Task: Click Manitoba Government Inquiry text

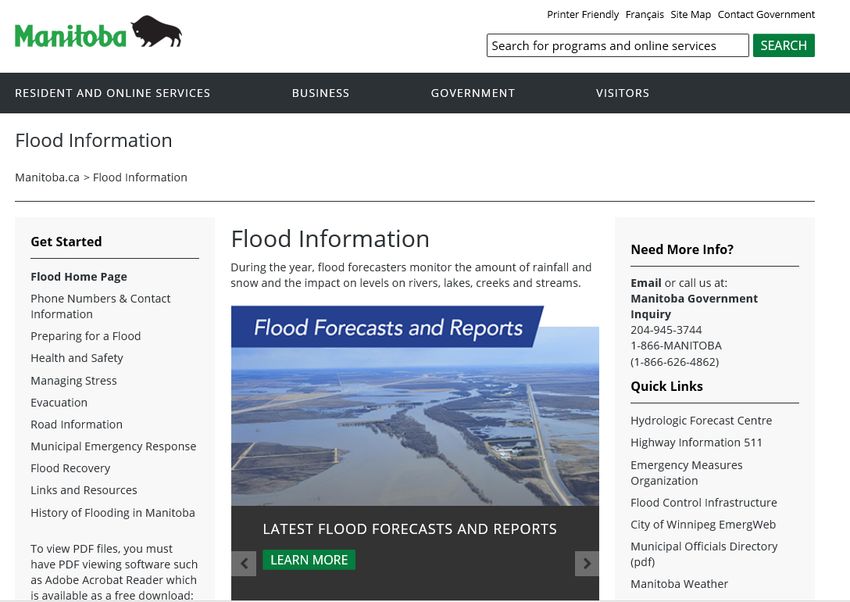Action: (x=694, y=306)
